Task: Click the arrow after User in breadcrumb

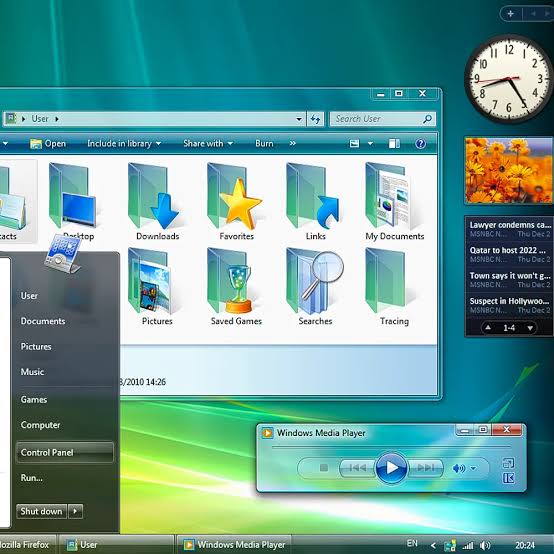Action: coord(57,119)
